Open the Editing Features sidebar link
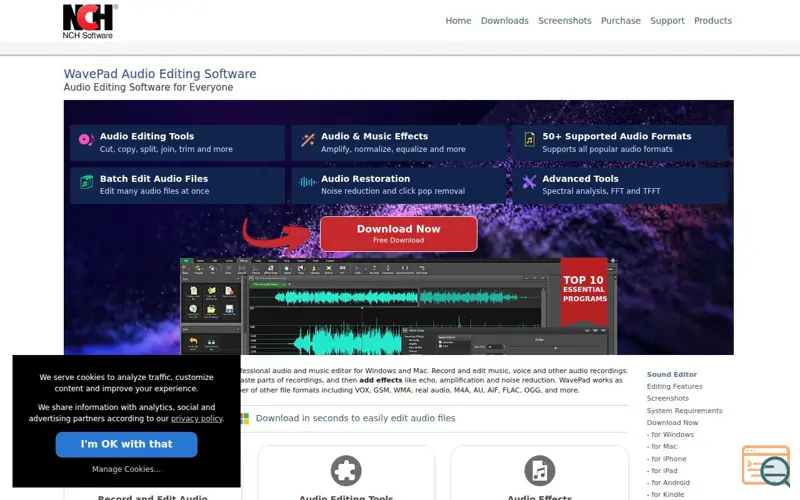 674,387
